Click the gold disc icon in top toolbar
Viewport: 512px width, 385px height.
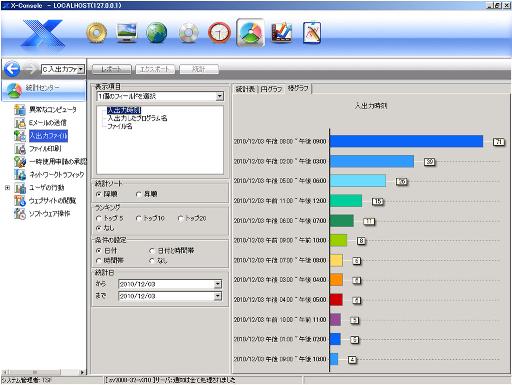coord(97,33)
